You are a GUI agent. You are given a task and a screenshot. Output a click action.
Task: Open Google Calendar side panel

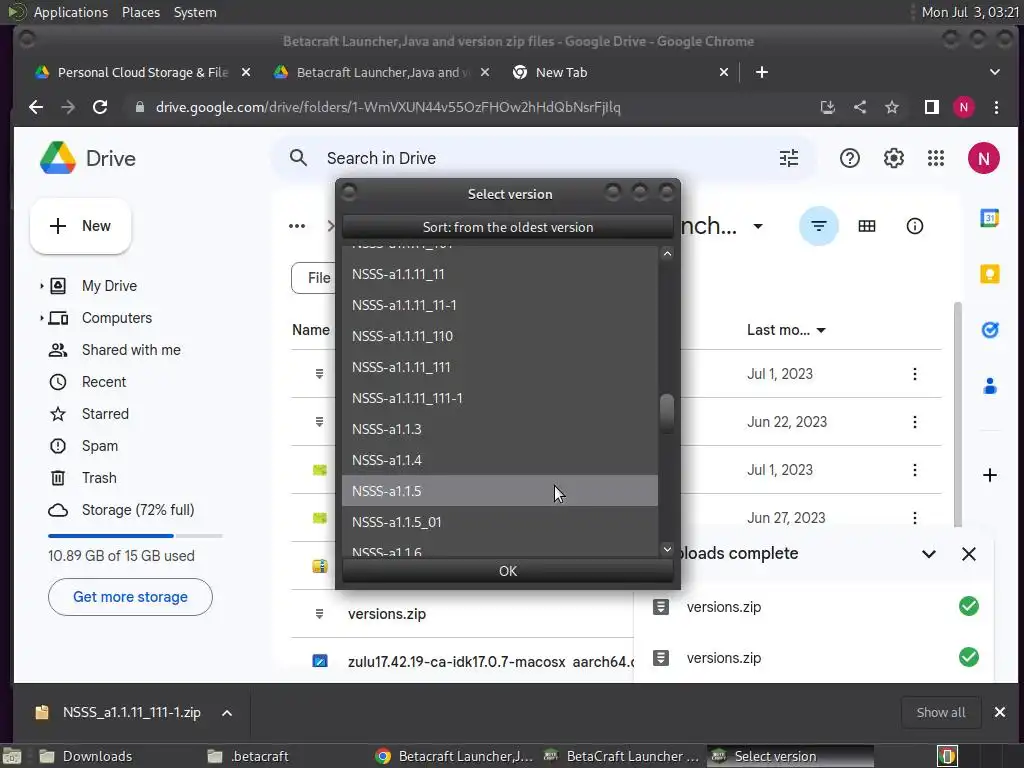[989, 218]
